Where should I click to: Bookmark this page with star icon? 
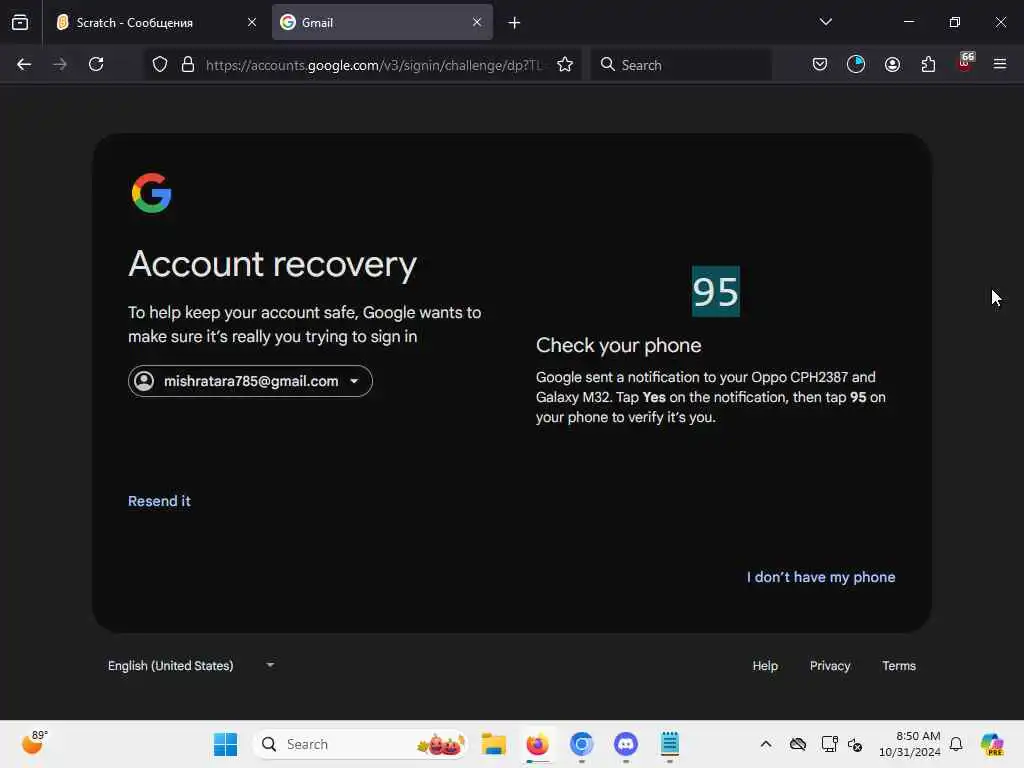coord(565,65)
